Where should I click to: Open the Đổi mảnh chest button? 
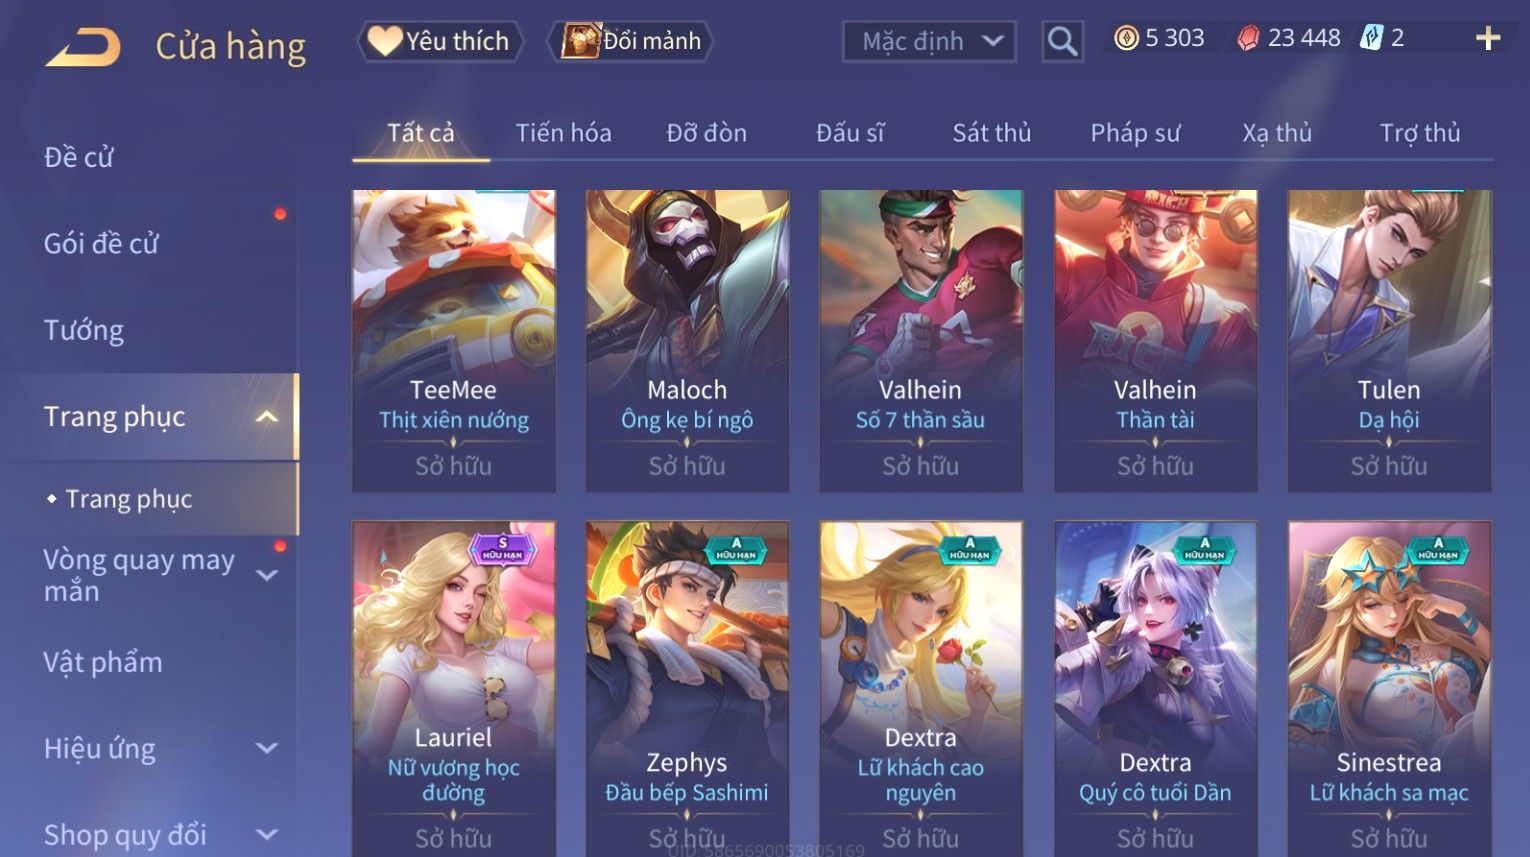coord(631,41)
